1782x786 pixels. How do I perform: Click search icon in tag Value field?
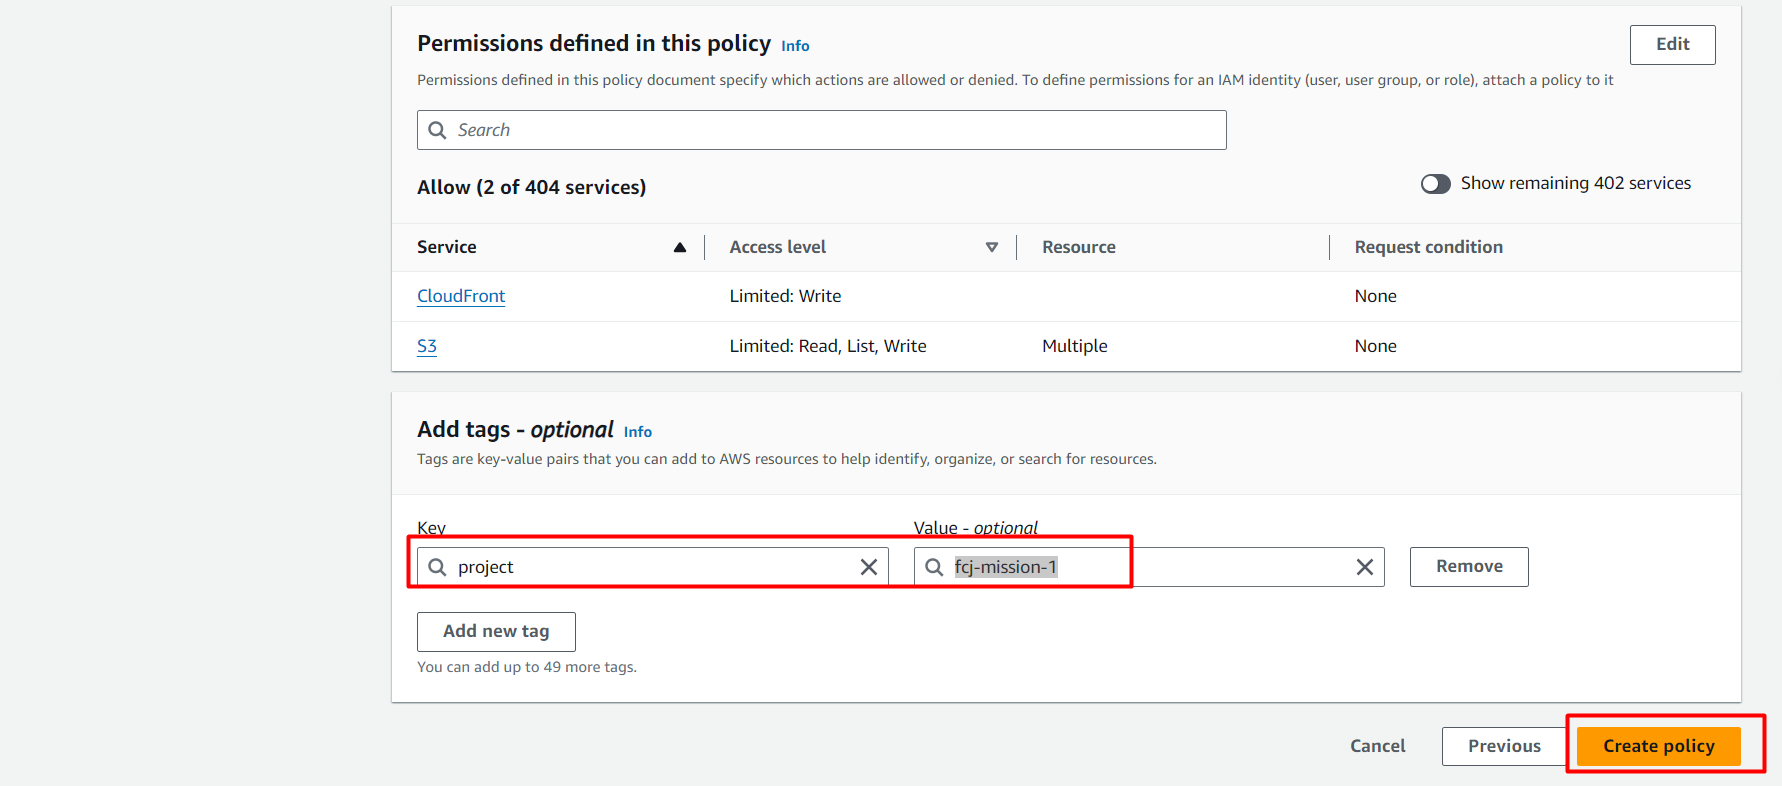pos(934,567)
